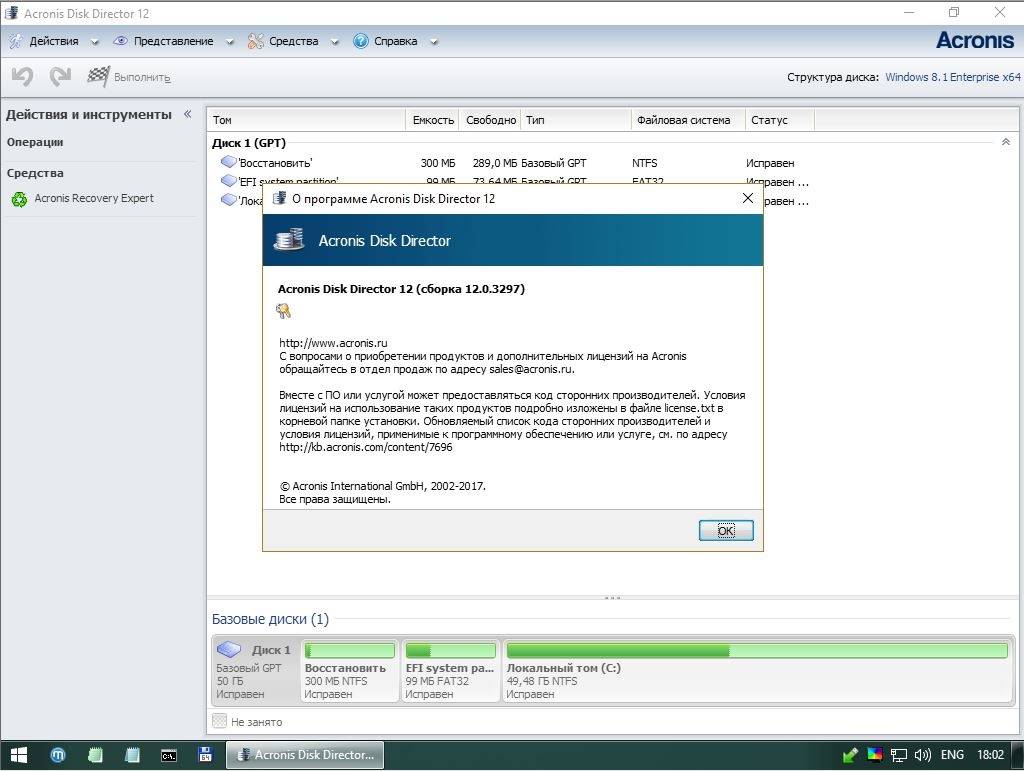This screenshot has height=771, width=1024.
Task: Click OK in the about dialog
Action: tap(726, 531)
